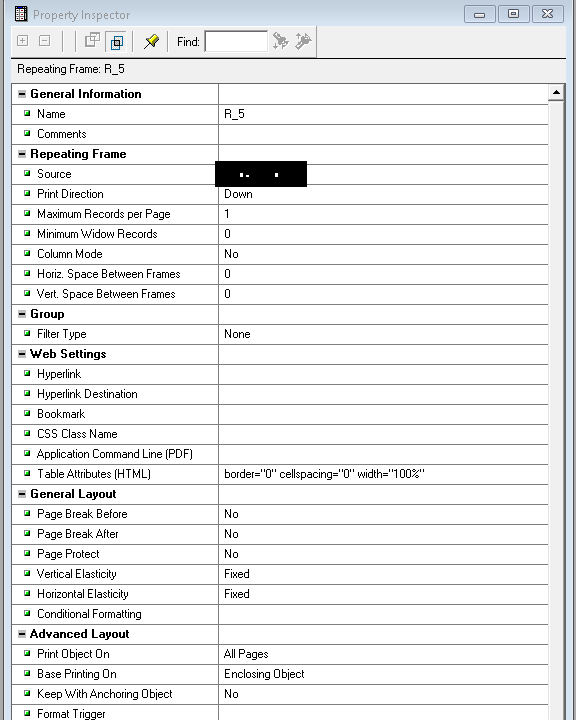This screenshot has height=720, width=576.
Task: Select the Bookmark property row
Action: click(280, 414)
